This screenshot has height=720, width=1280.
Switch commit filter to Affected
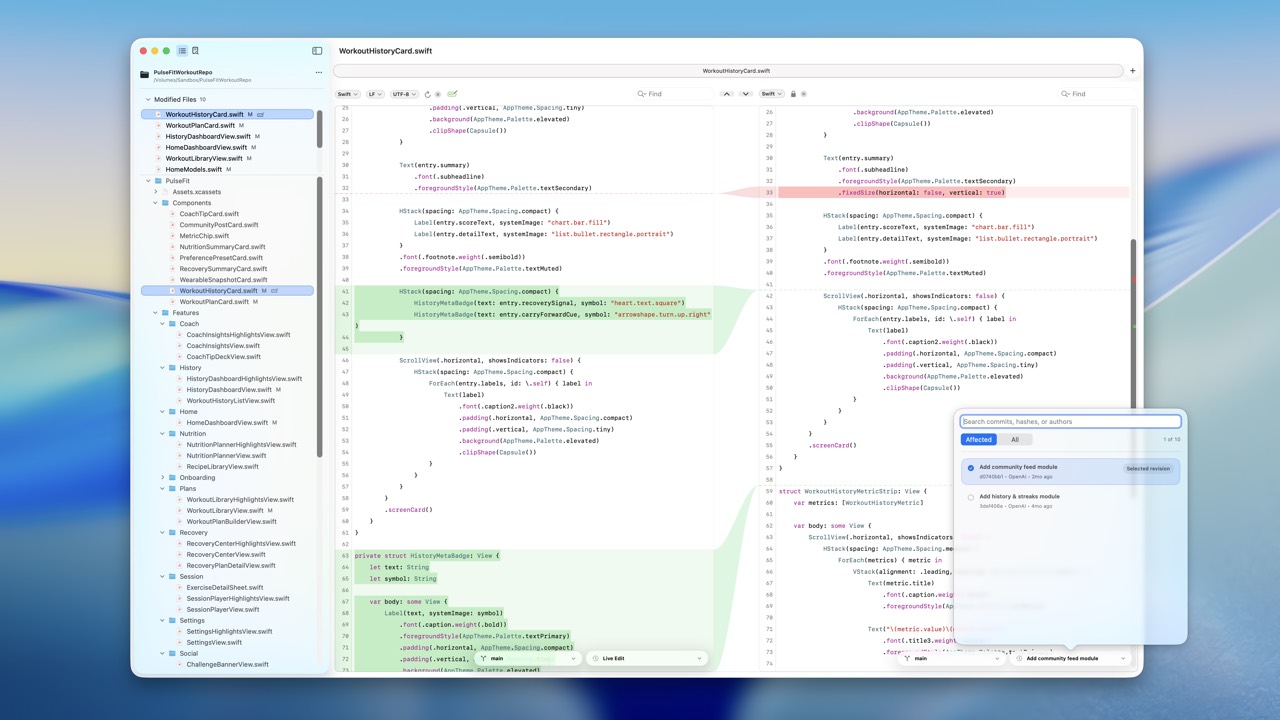(x=979, y=440)
